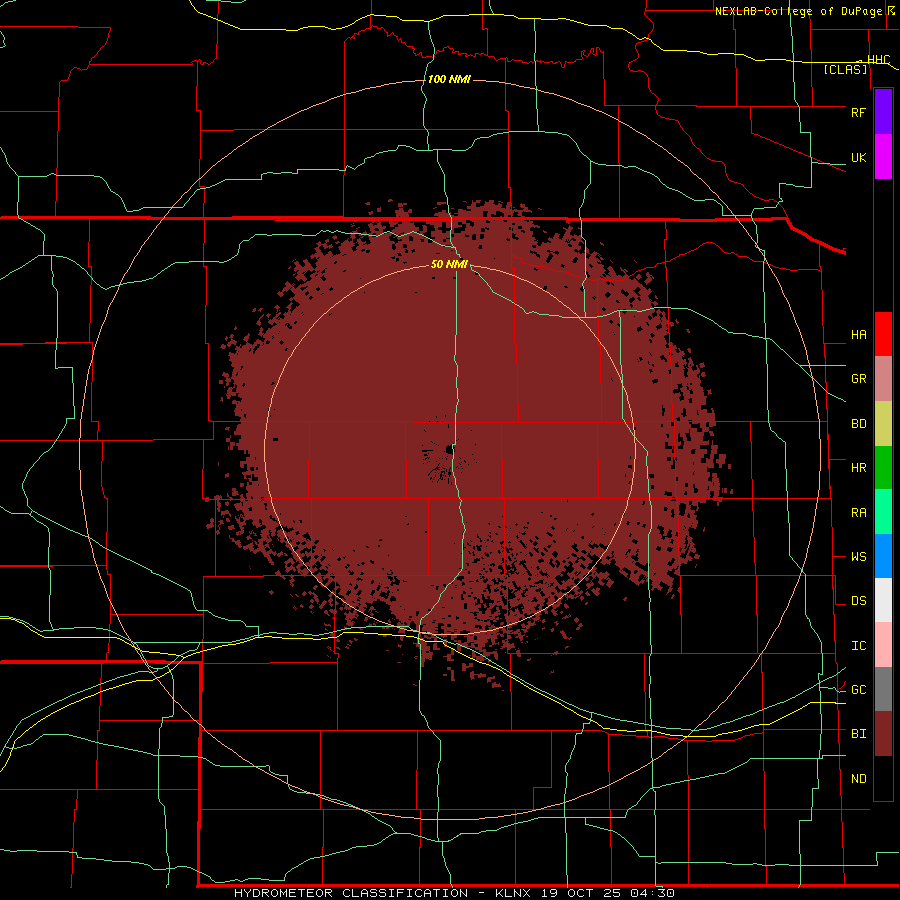900x900 pixels.
Task: Select the IC light pink legend swatch
Action: (883, 645)
